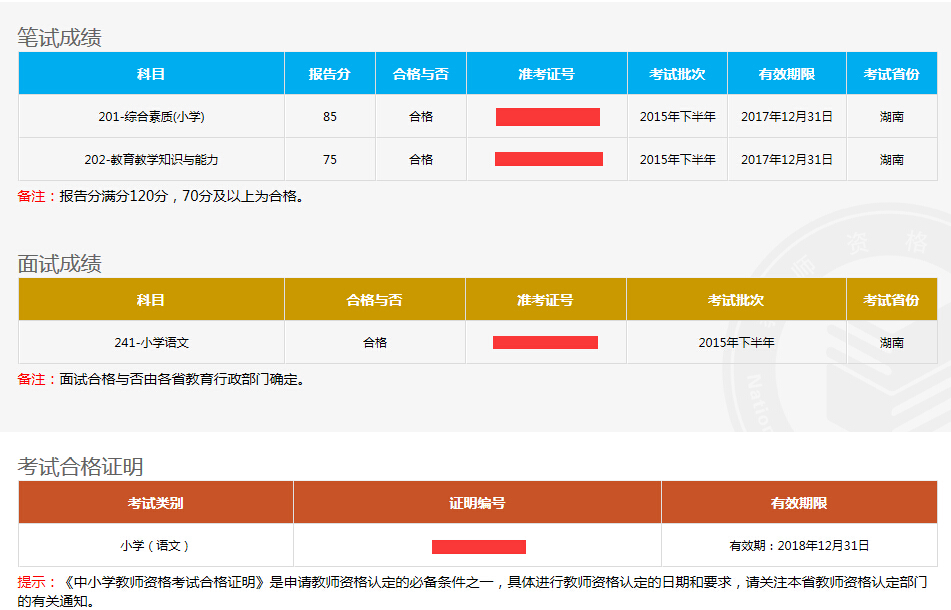Click redacted 准考证号 in interview table
This screenshot has height=610, width=951.
click(x=545, y=343)
